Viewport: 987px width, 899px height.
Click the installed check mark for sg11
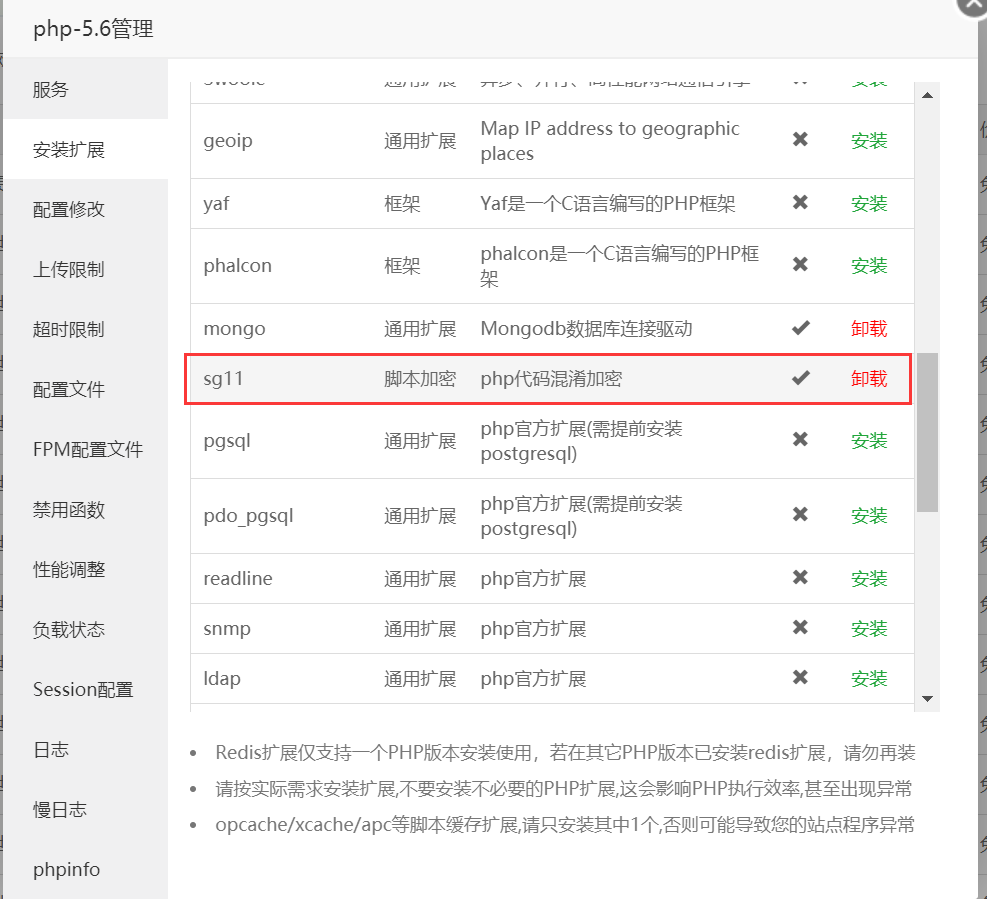click(800, 378)
